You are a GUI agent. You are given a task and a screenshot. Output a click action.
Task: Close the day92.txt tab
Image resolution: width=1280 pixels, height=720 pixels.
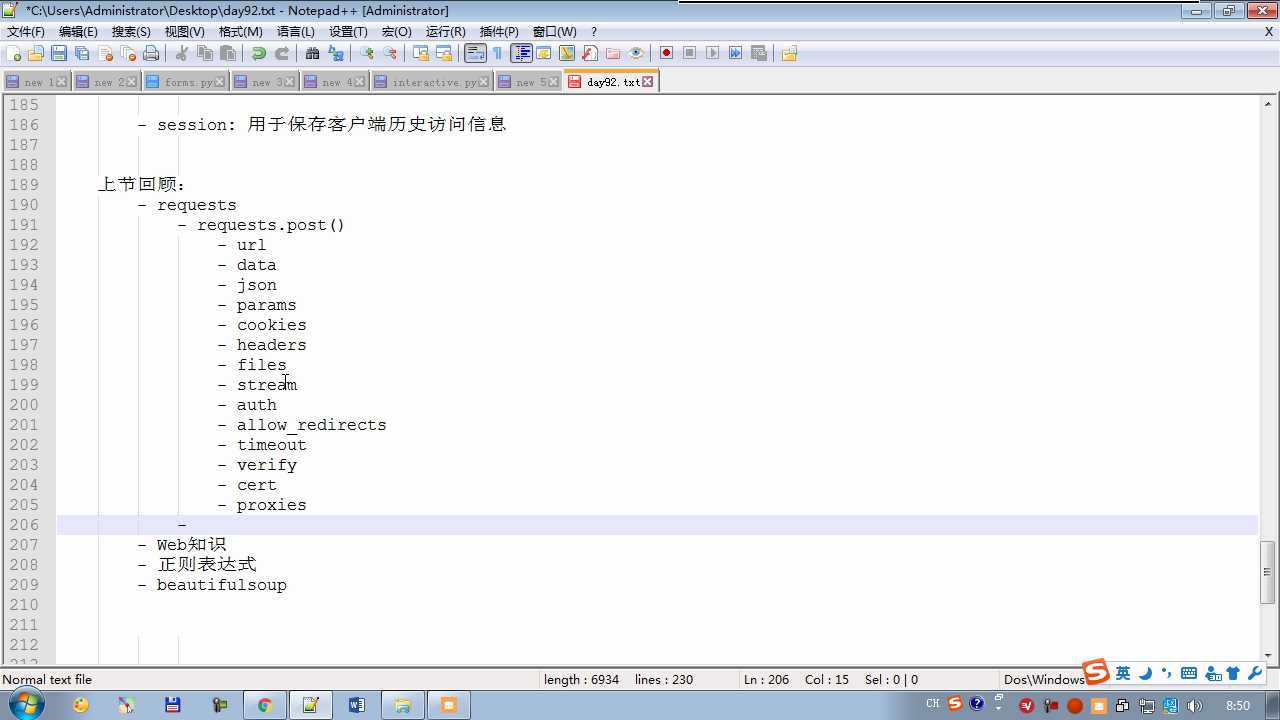[648, 82]
